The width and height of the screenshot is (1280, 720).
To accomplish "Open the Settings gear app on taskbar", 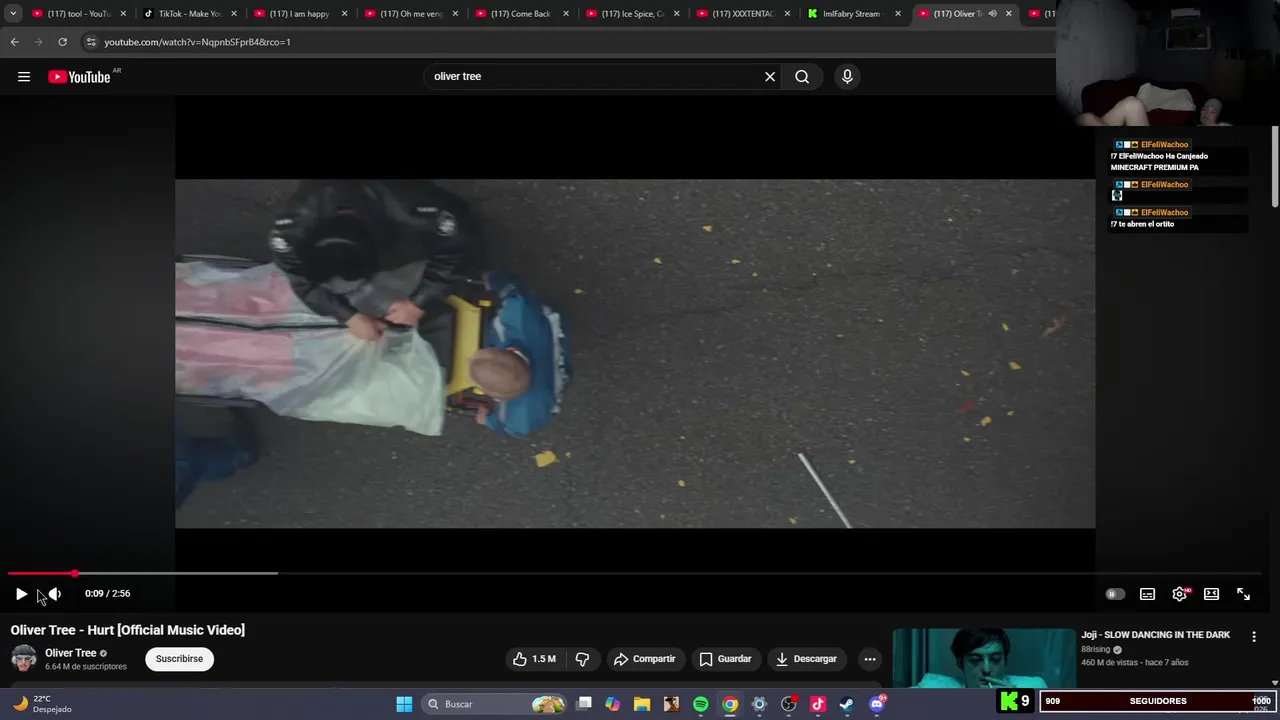I will point(759,704).
